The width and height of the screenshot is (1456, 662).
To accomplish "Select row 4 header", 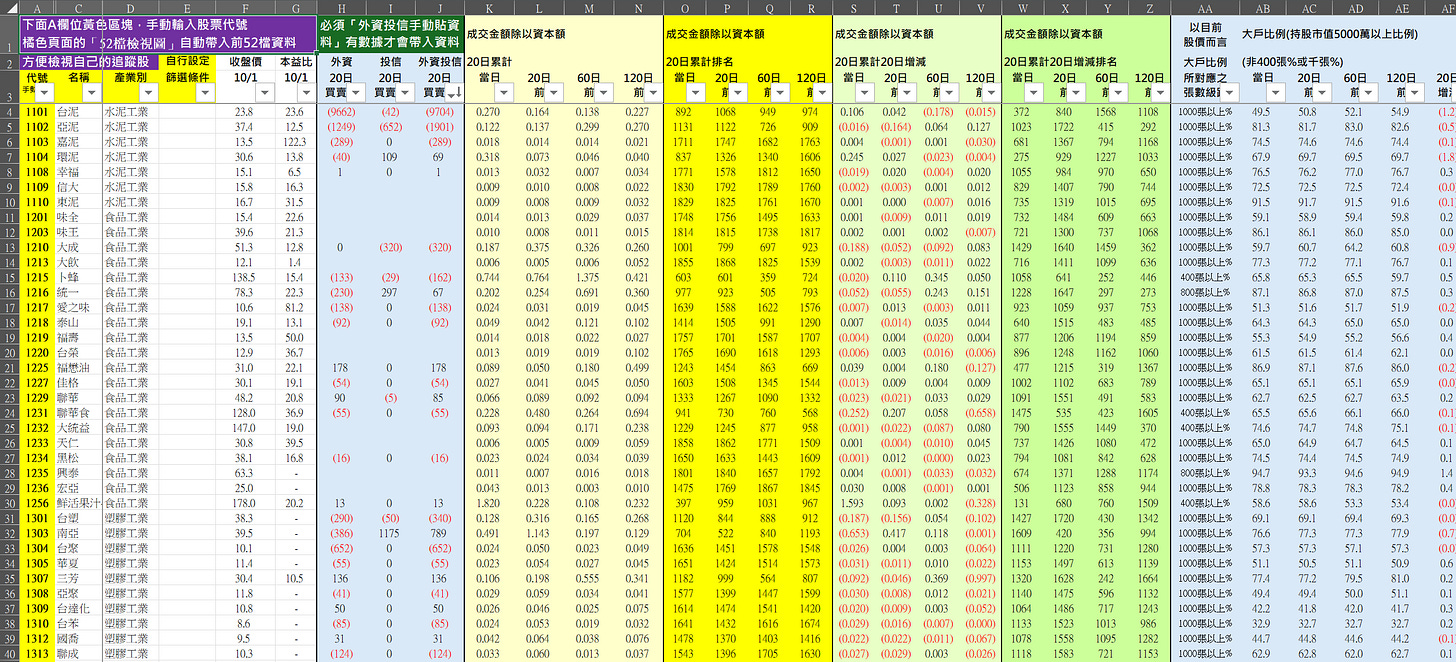I will 9,112.
